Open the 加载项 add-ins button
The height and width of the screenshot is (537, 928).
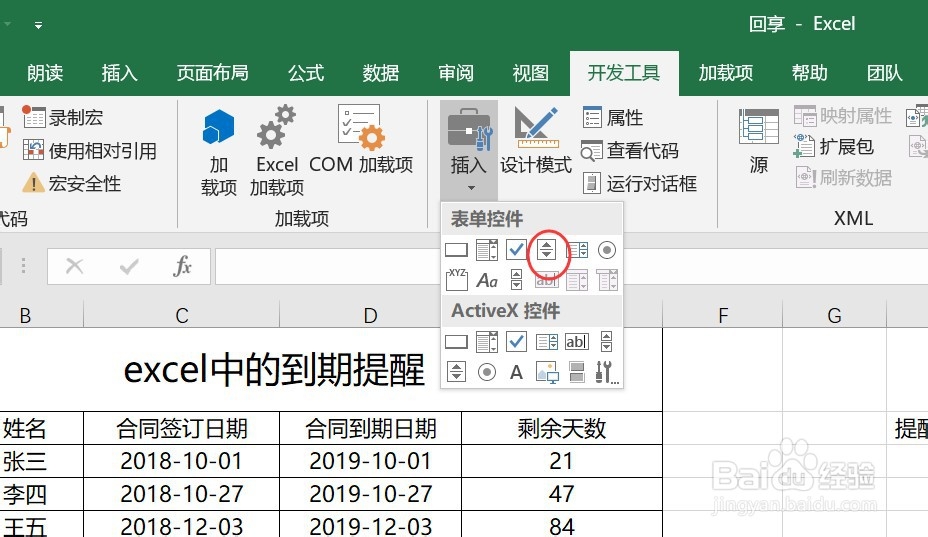(218, 152)
